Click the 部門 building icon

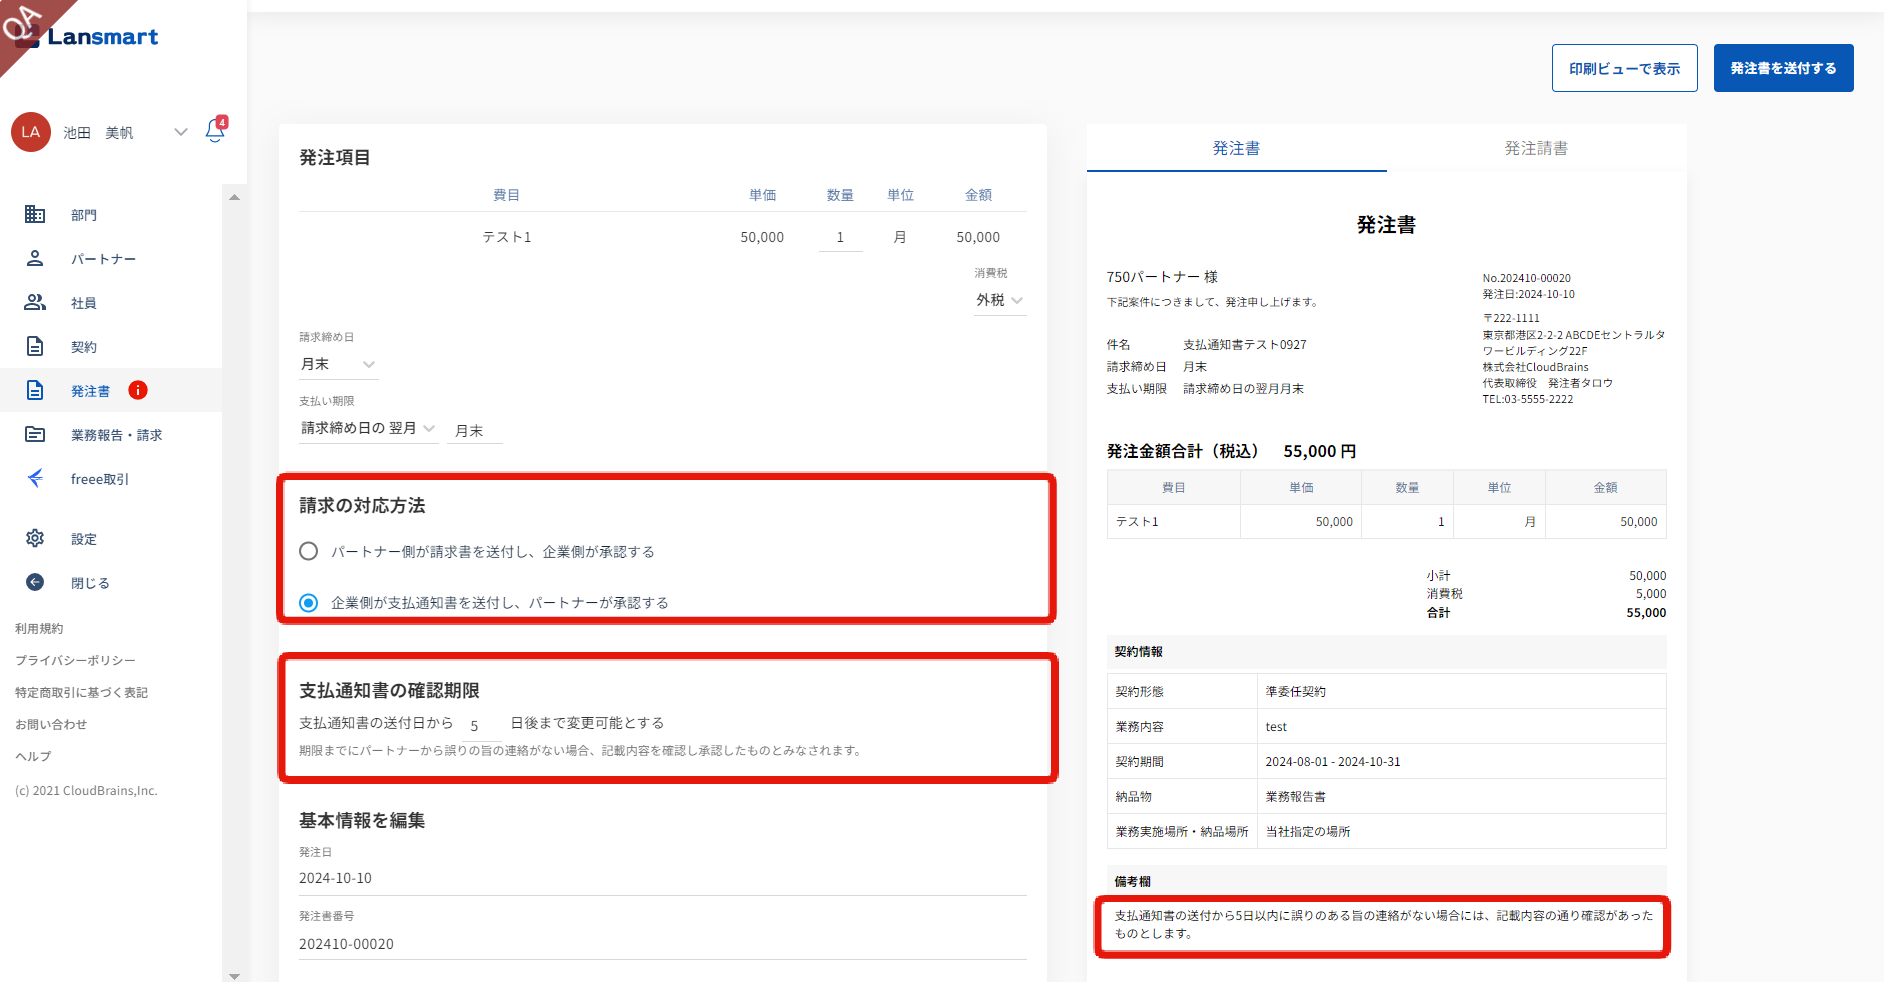coord(35,214)
